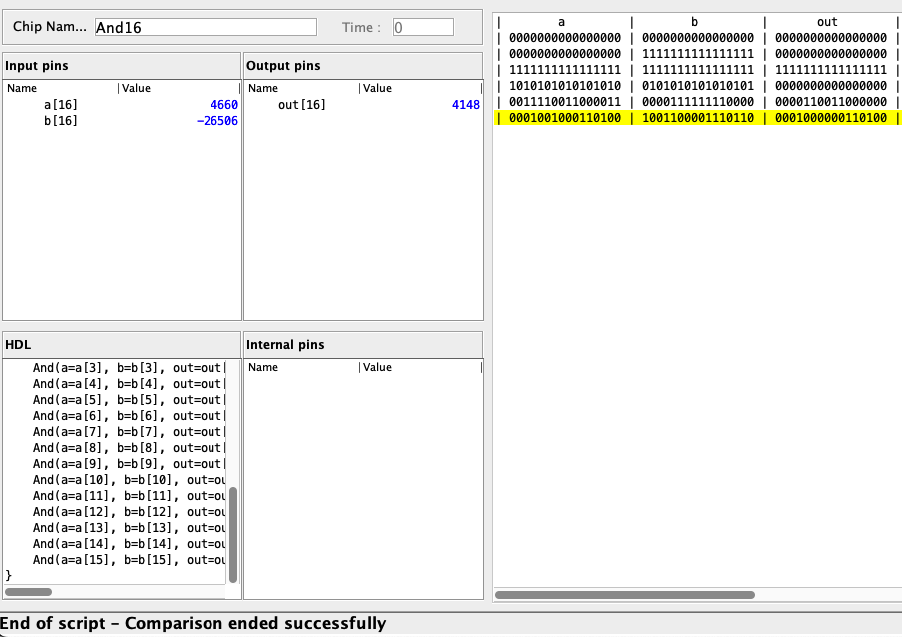The width and height of the screenshot is (902, 637).
Task: Click the Internal pins panel title
Action: click(x=285, y=345)
